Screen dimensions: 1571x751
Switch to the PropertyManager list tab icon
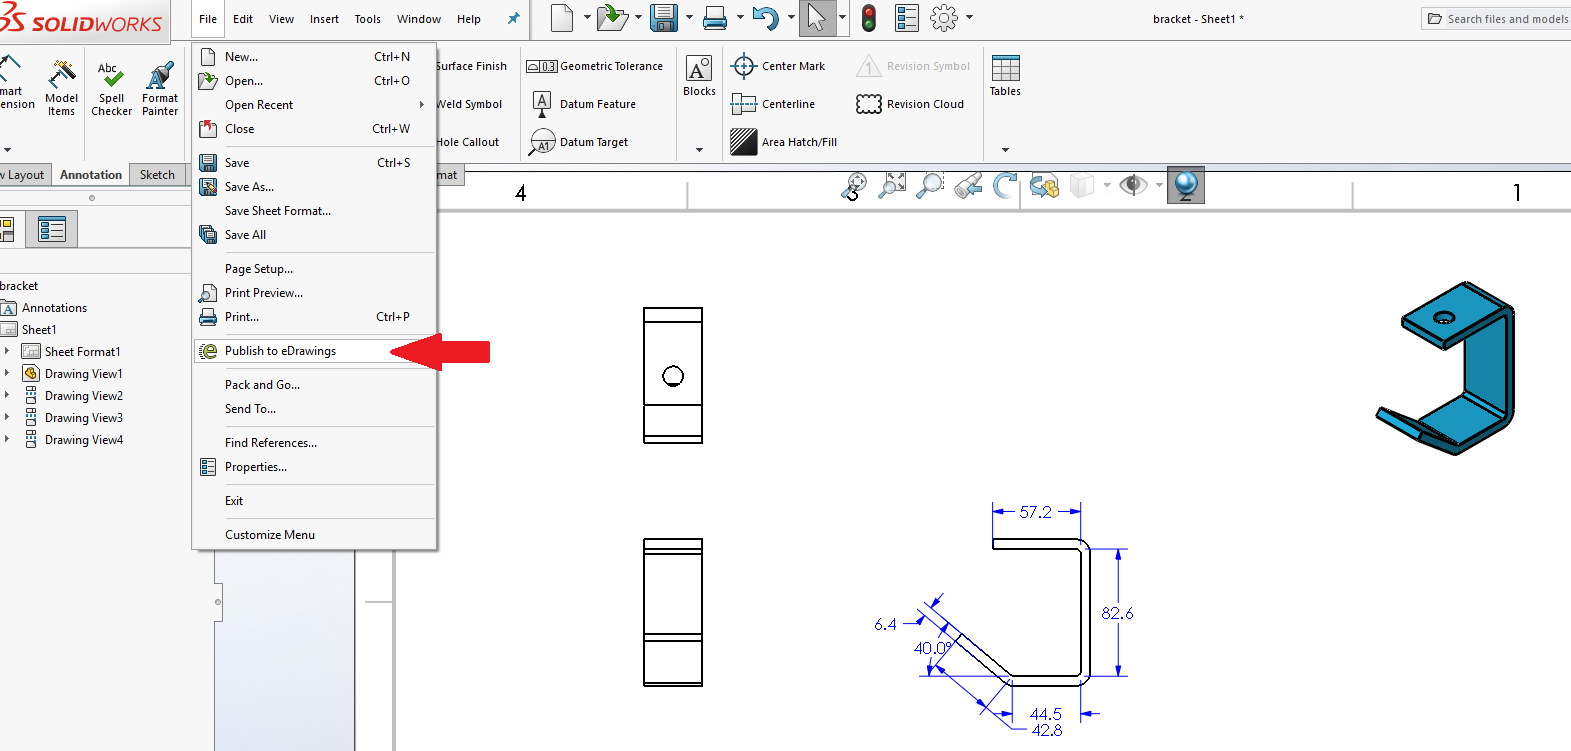(51, 230)
